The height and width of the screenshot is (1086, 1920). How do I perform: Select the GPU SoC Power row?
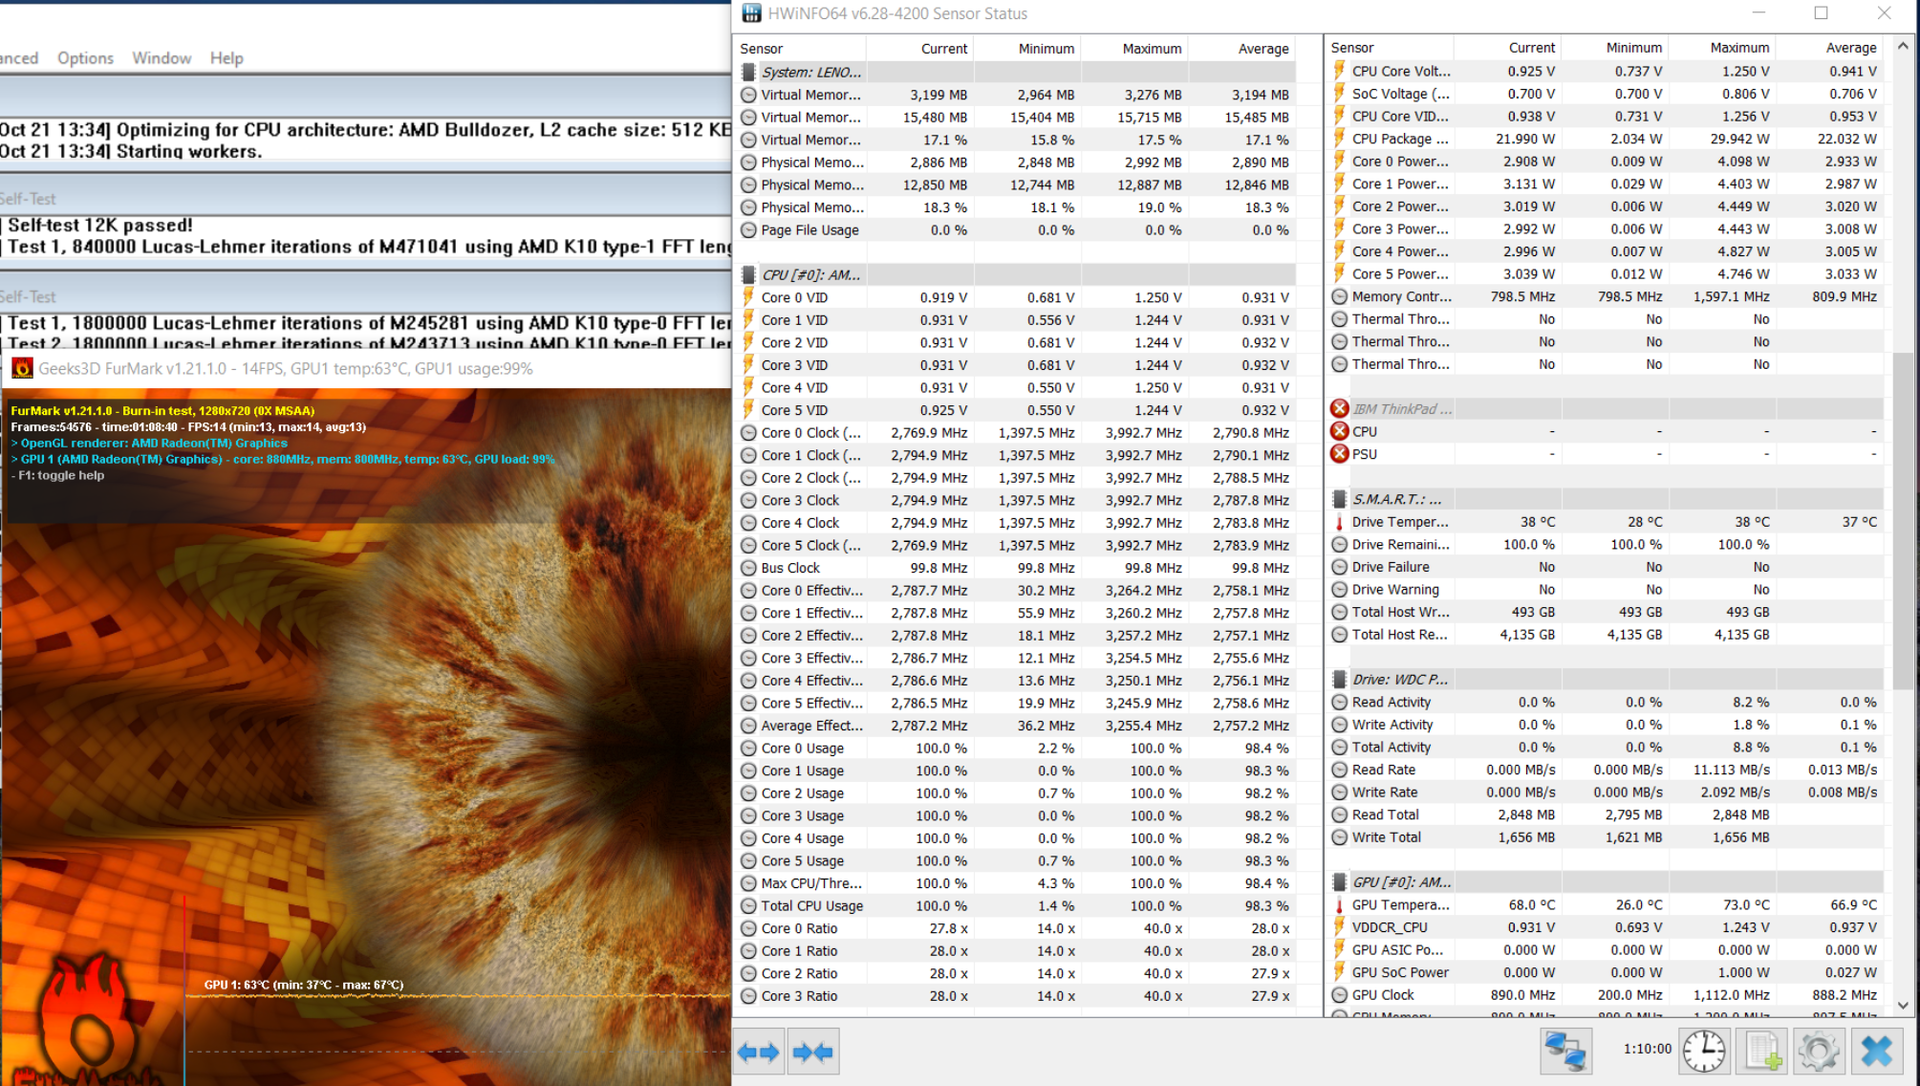click(x=1606, y=972)
